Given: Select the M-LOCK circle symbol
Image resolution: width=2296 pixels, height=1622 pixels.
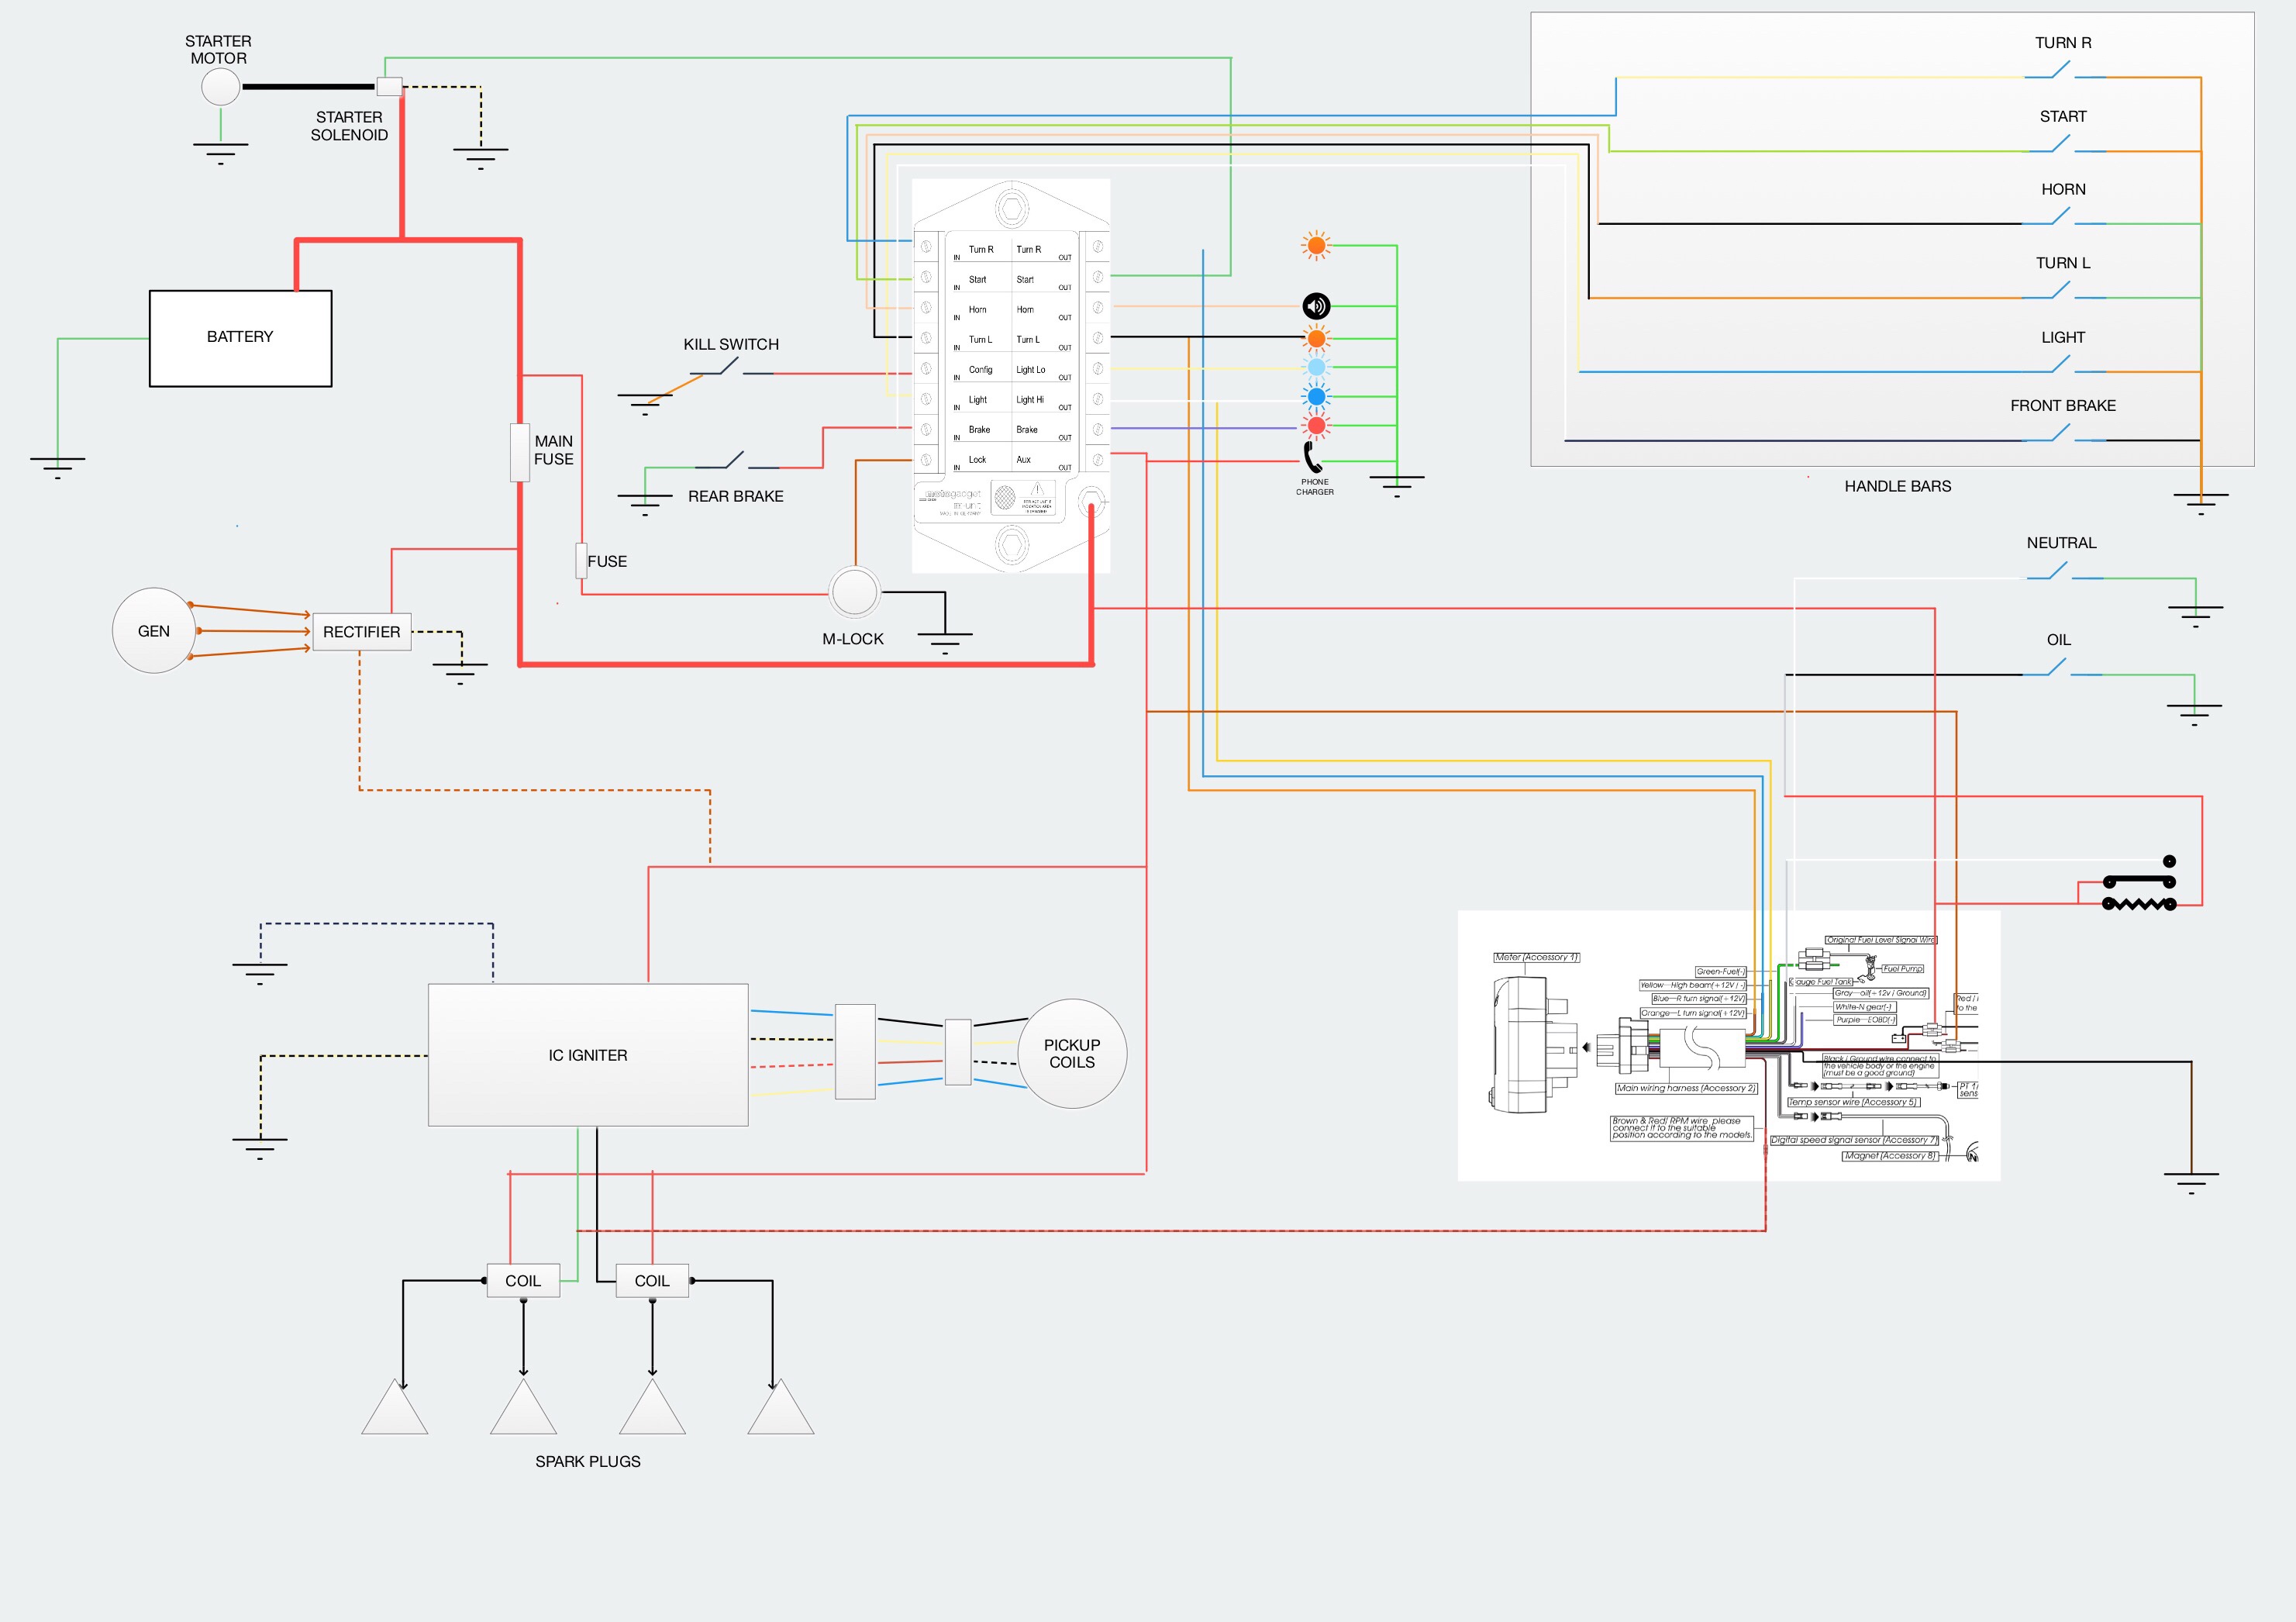Looking at the screenshot, I should click(x=854, y=592).
